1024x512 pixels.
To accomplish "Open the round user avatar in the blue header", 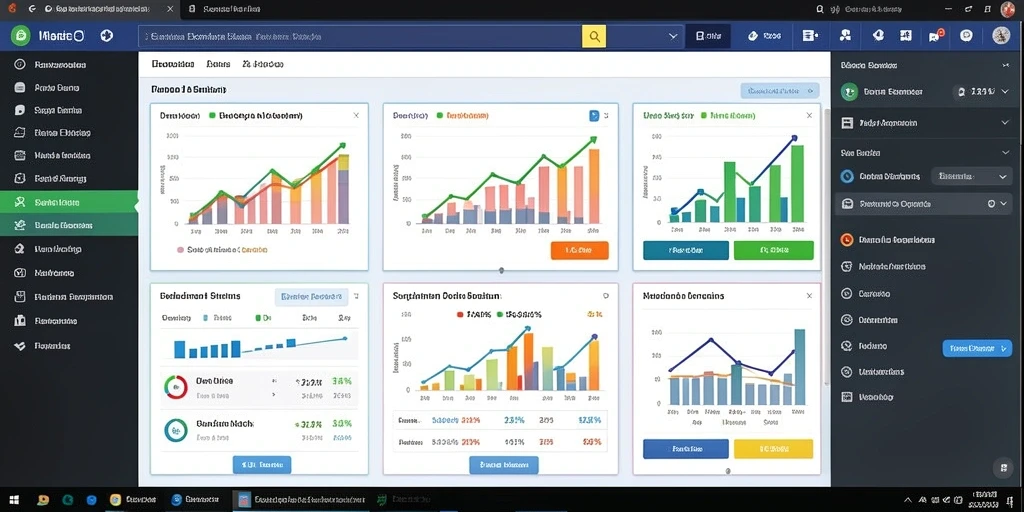I will click(1000, 36).
